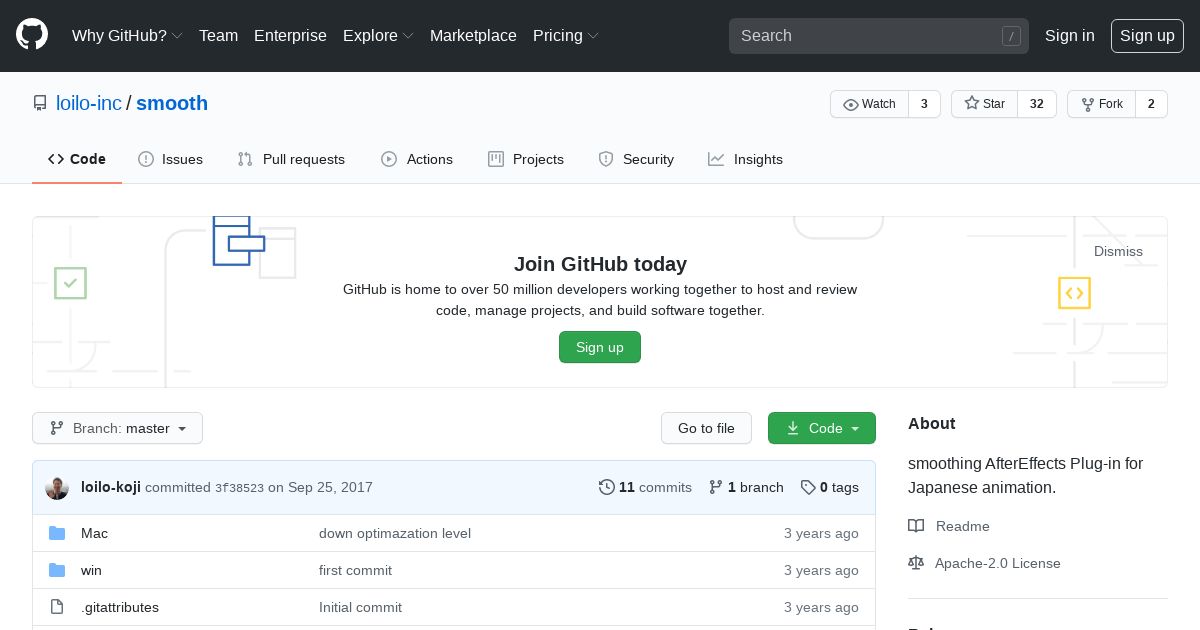Switch to the Code tab
Viewport: 1200px width, 630px height.
[x=77, y=159]
